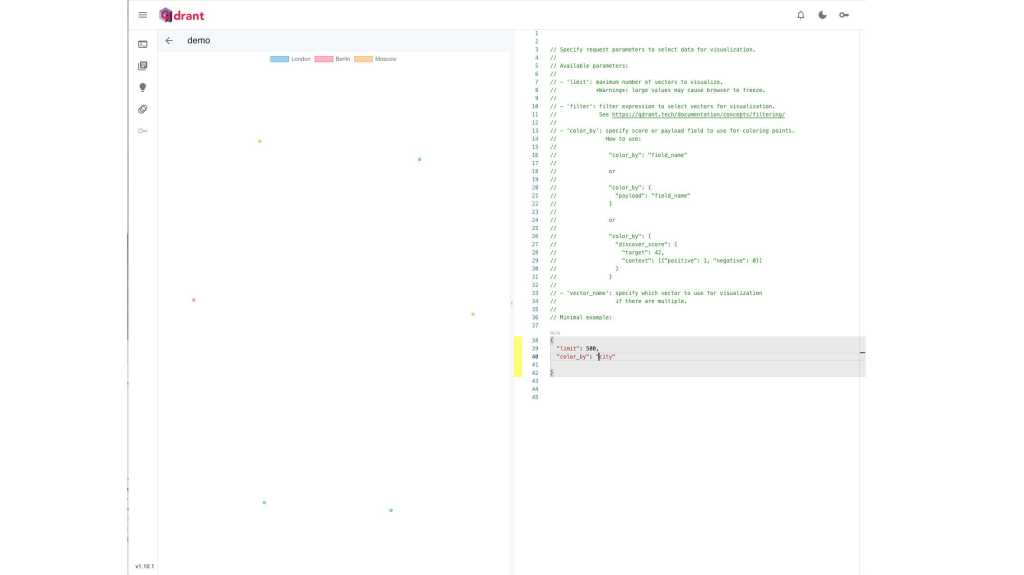Viewport: 1024px width, 575px height.
Task: Click the Qdrant logo
Action: (x=182, y=15)
